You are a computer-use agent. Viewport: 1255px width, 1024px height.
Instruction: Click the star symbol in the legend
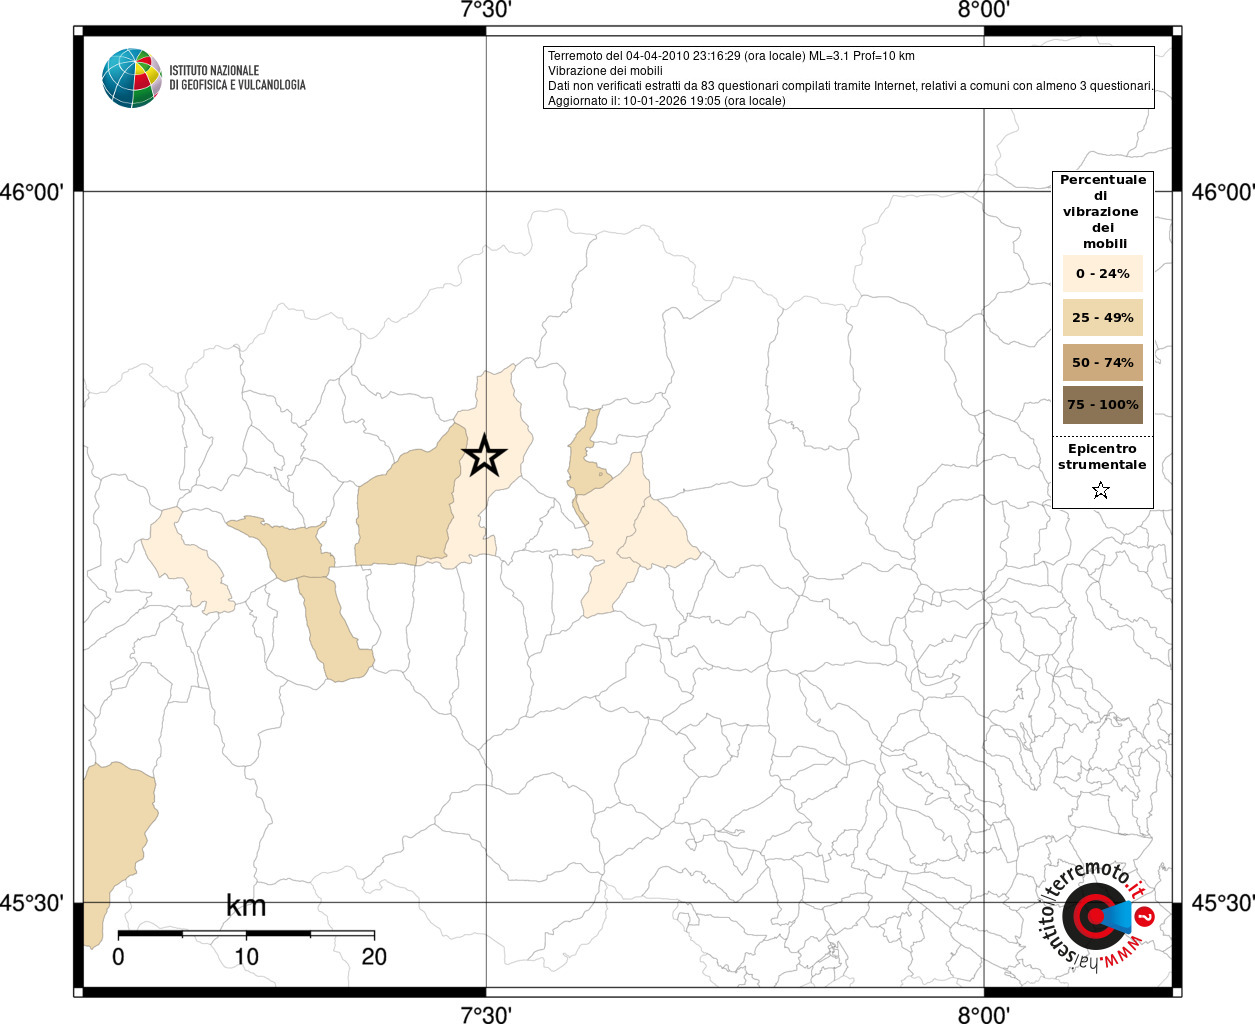point(1101,490)
